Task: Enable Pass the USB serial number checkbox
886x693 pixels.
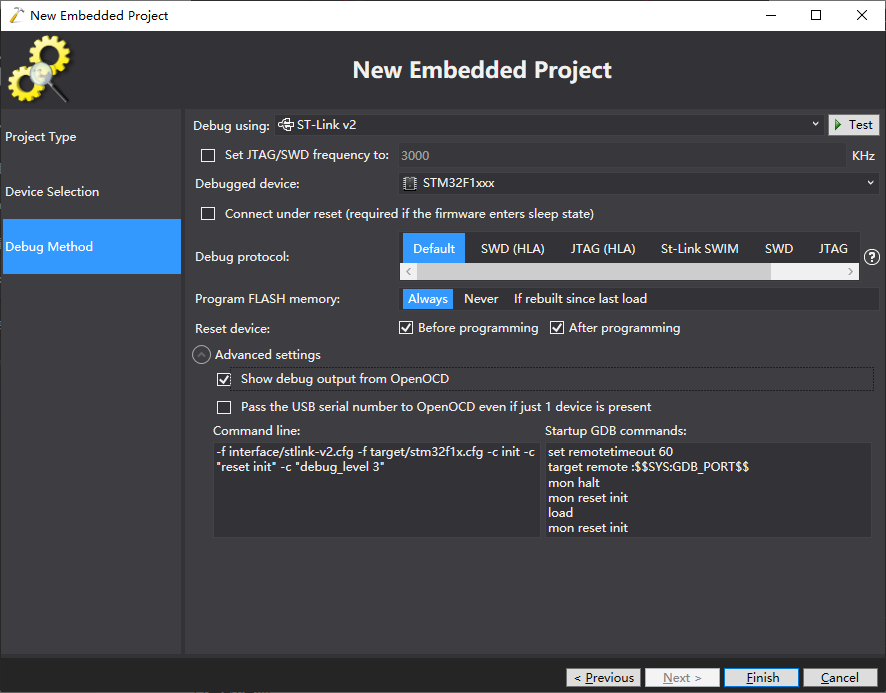Action: [224, 408]
